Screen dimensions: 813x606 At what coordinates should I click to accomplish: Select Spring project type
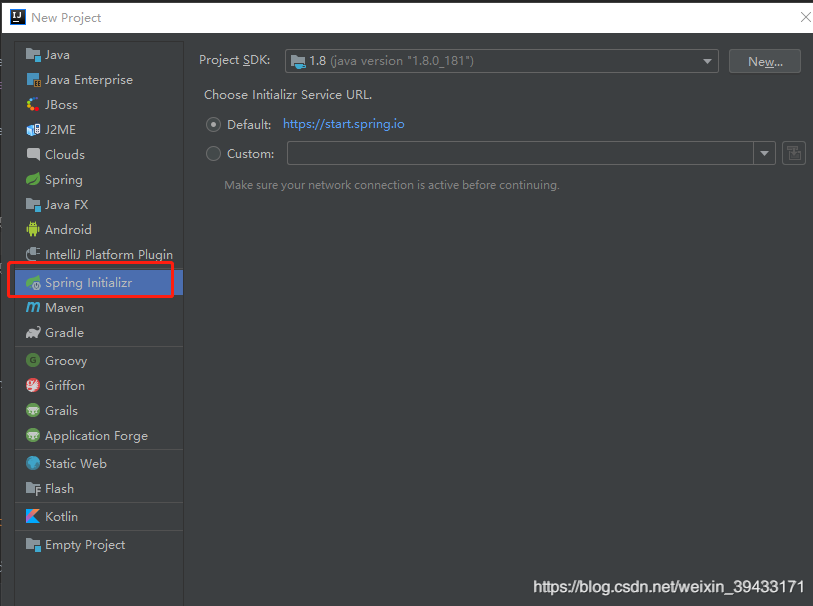click(99, 179)
